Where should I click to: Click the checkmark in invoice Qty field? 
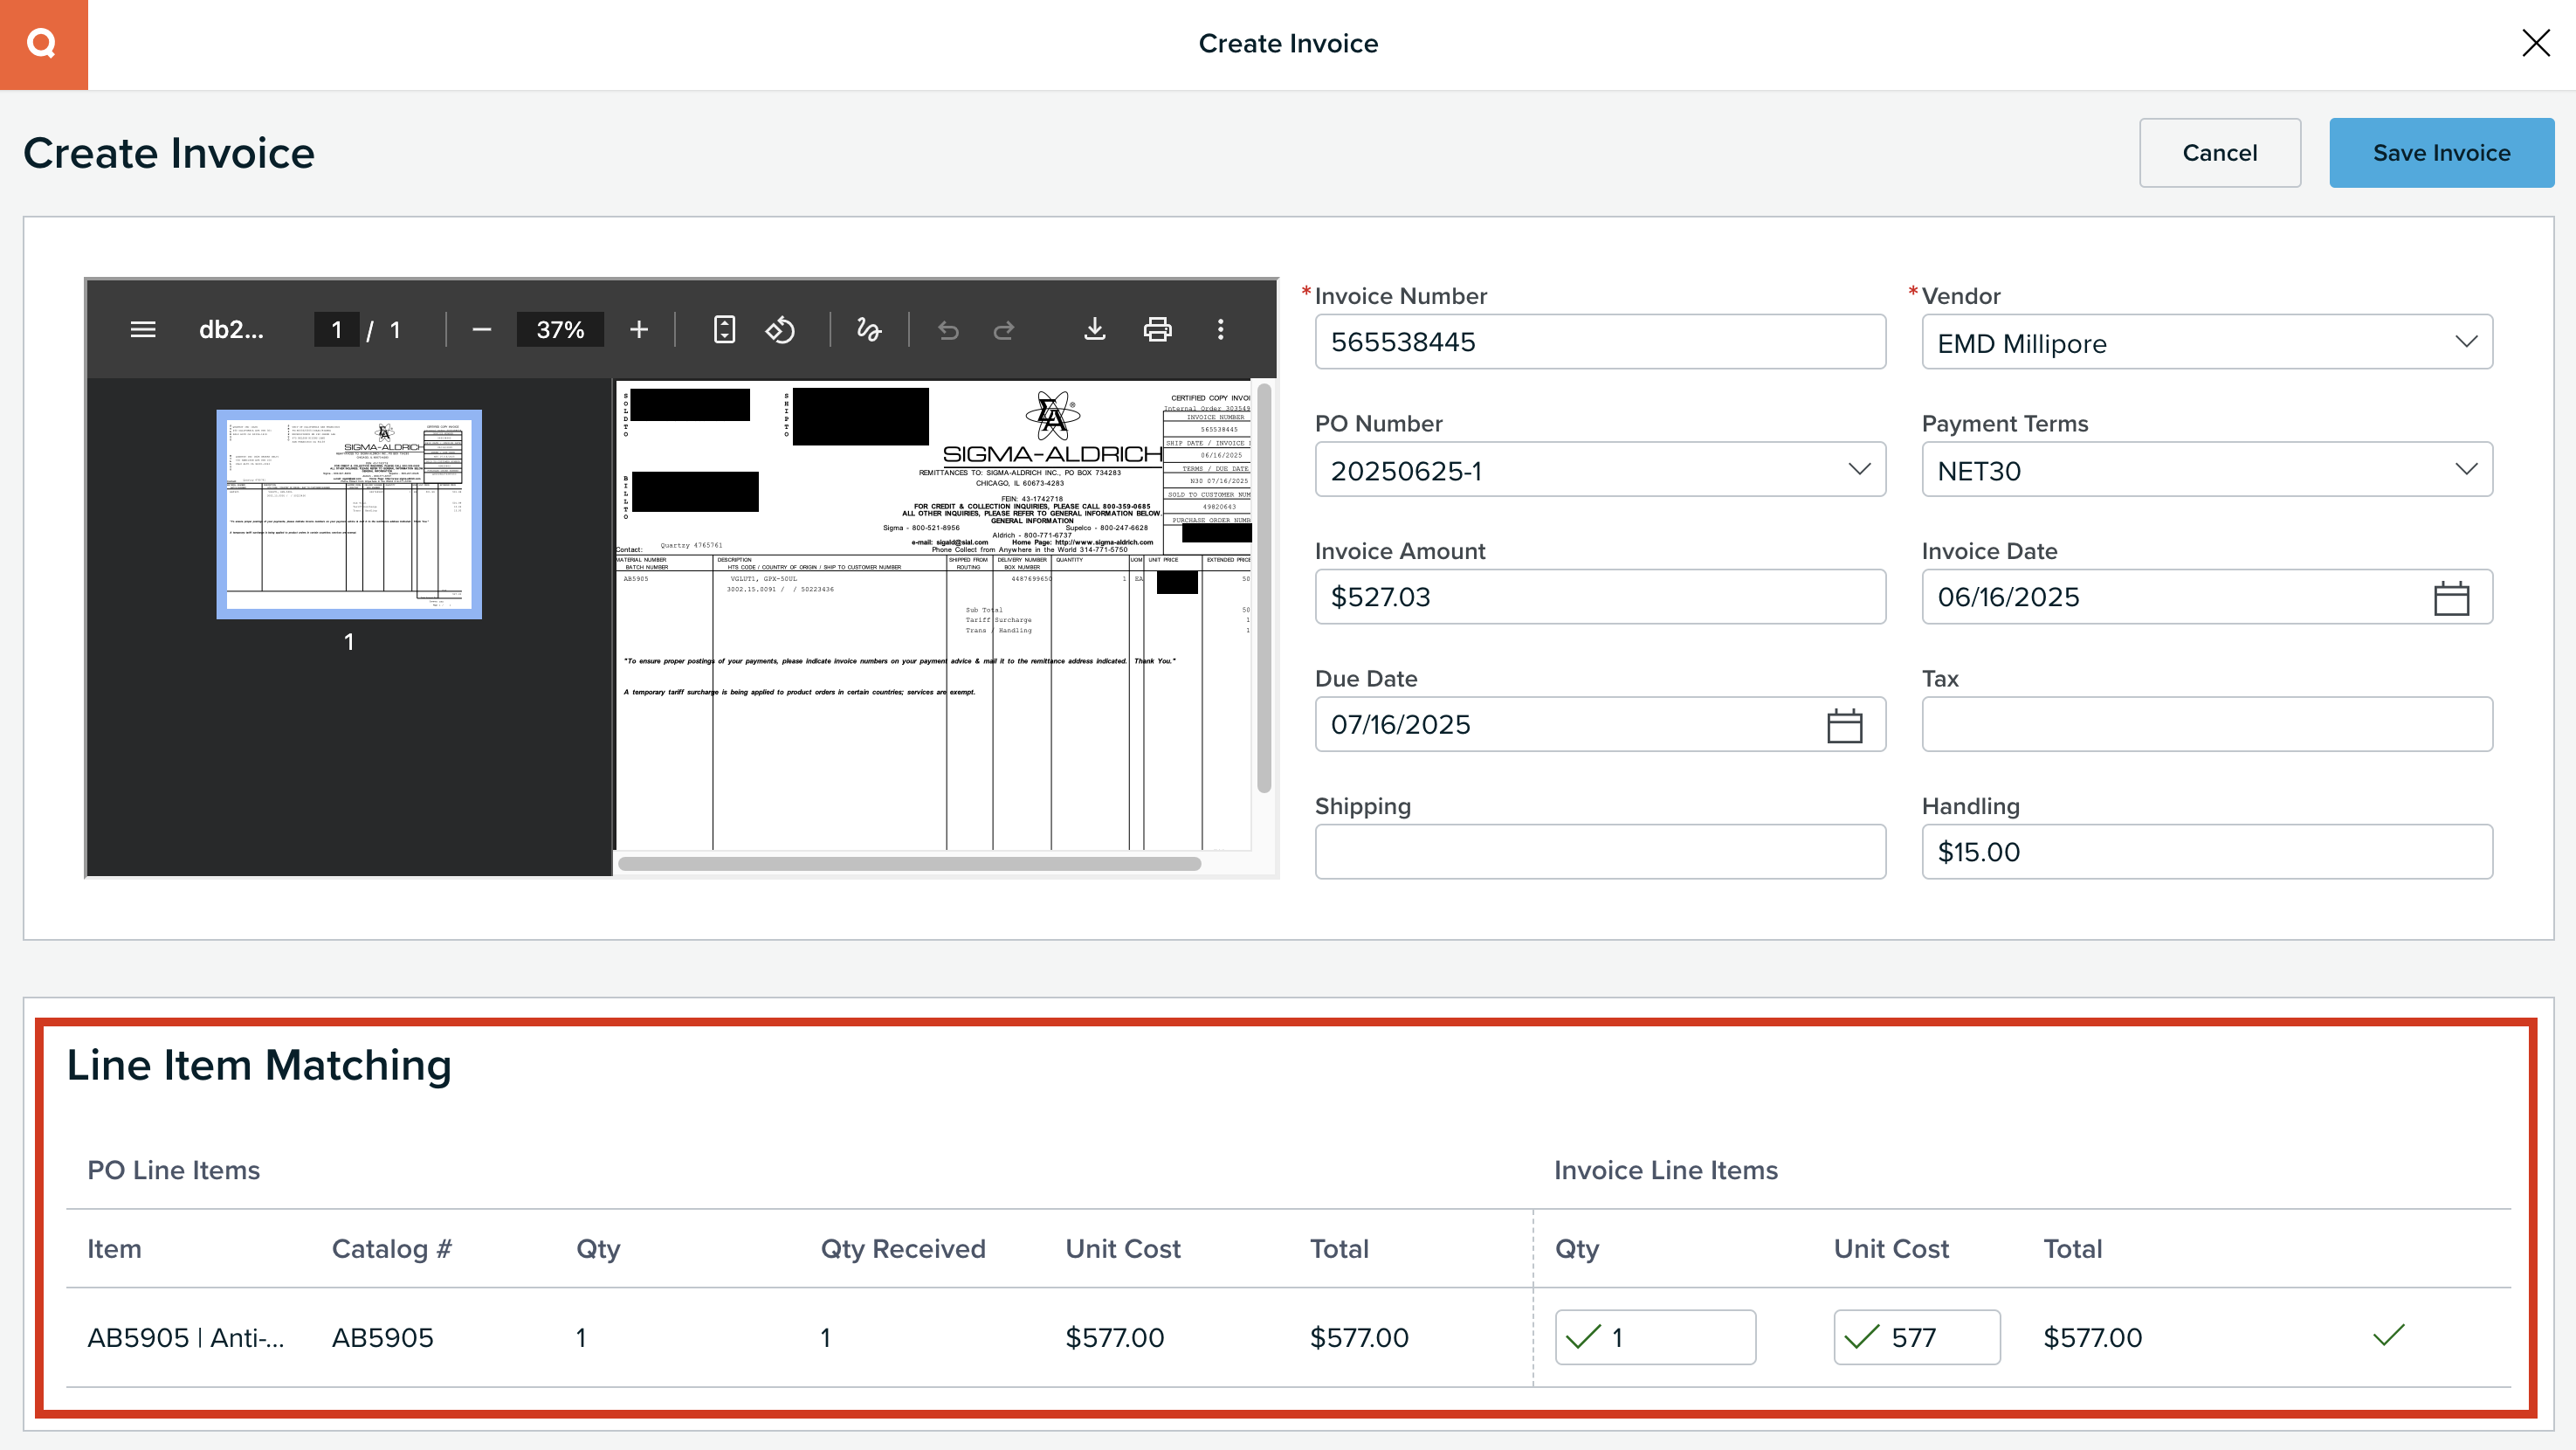pyautogui.click(x=1583, y=1337)
